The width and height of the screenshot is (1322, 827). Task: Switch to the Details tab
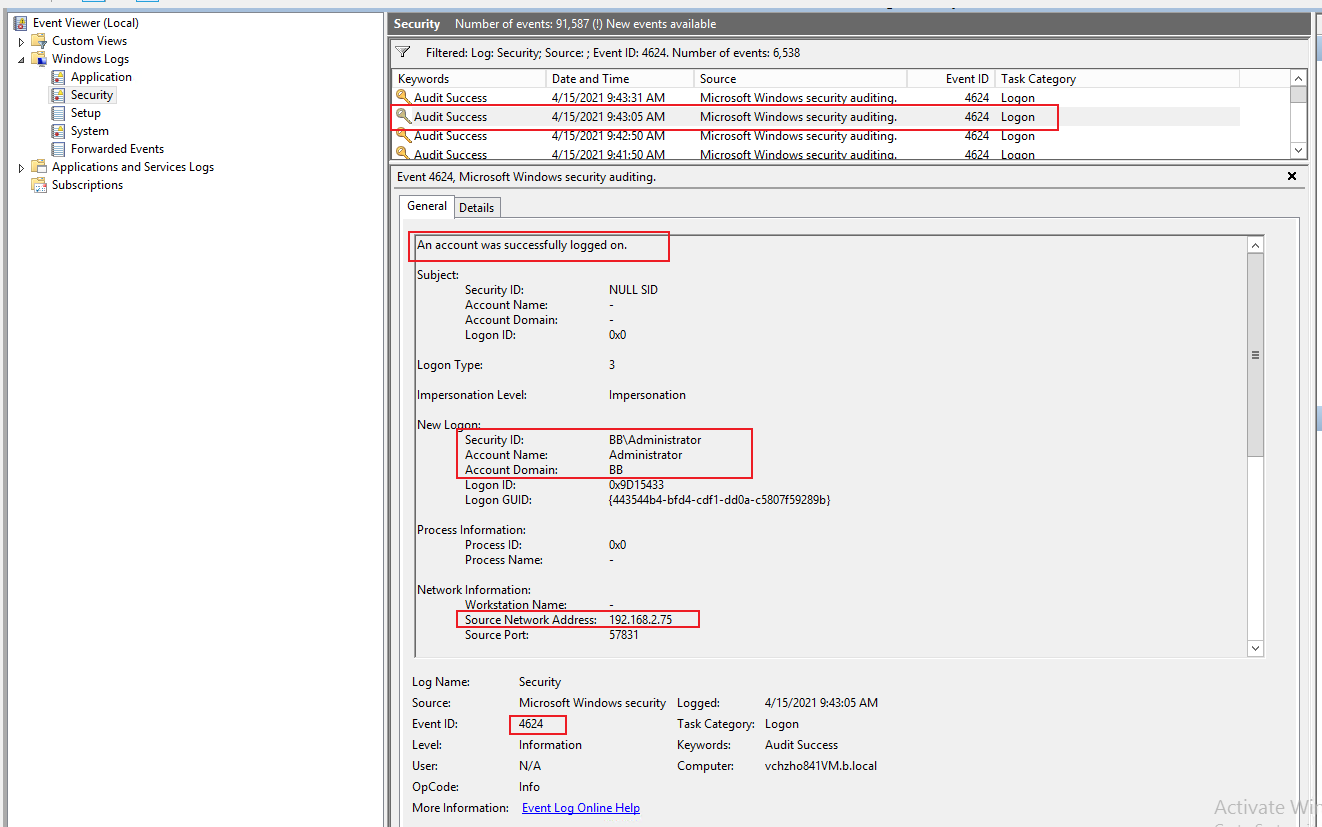click(x=477, y=207)
